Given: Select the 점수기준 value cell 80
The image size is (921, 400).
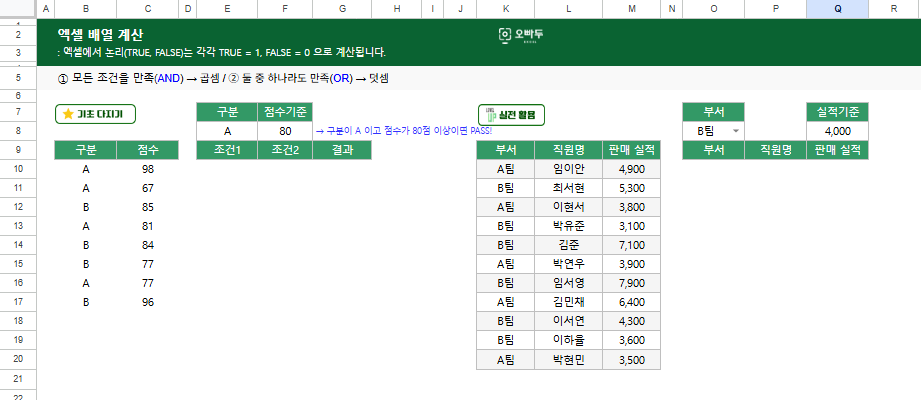Looking at the screenshot, I should tap(285, 132).
